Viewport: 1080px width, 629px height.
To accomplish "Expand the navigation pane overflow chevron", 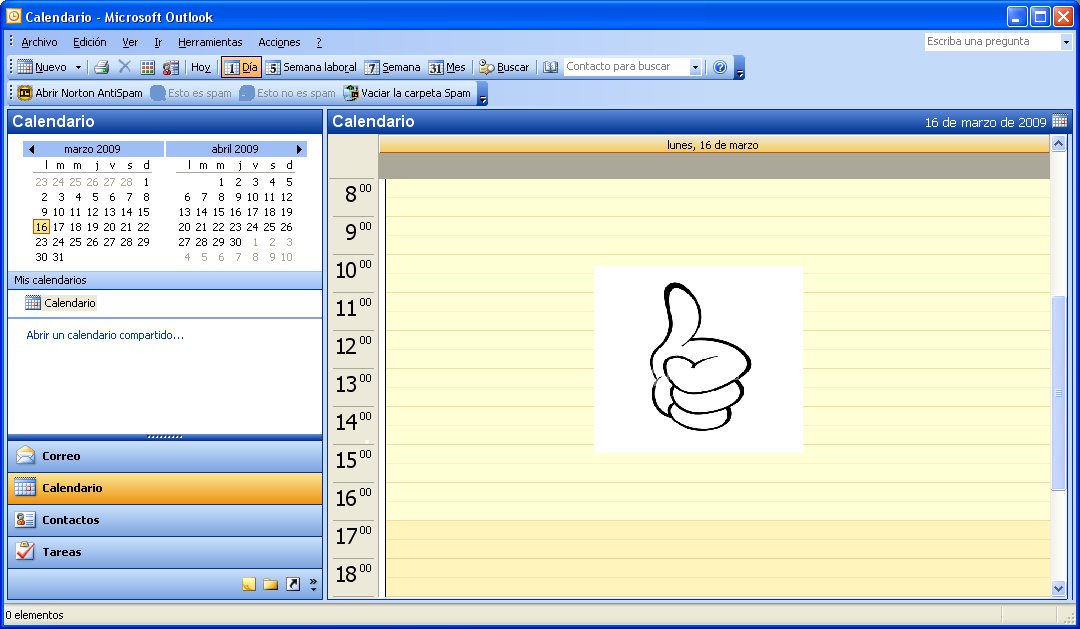I will coord(313,582).
